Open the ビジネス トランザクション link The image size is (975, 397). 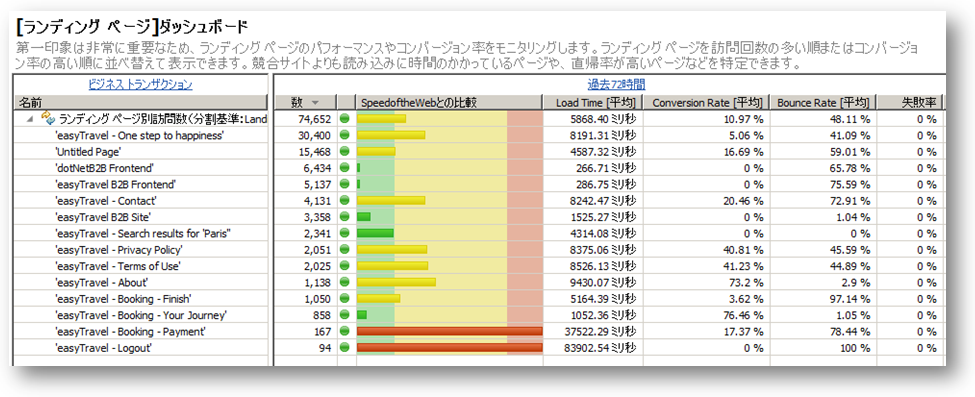(140, 85)
